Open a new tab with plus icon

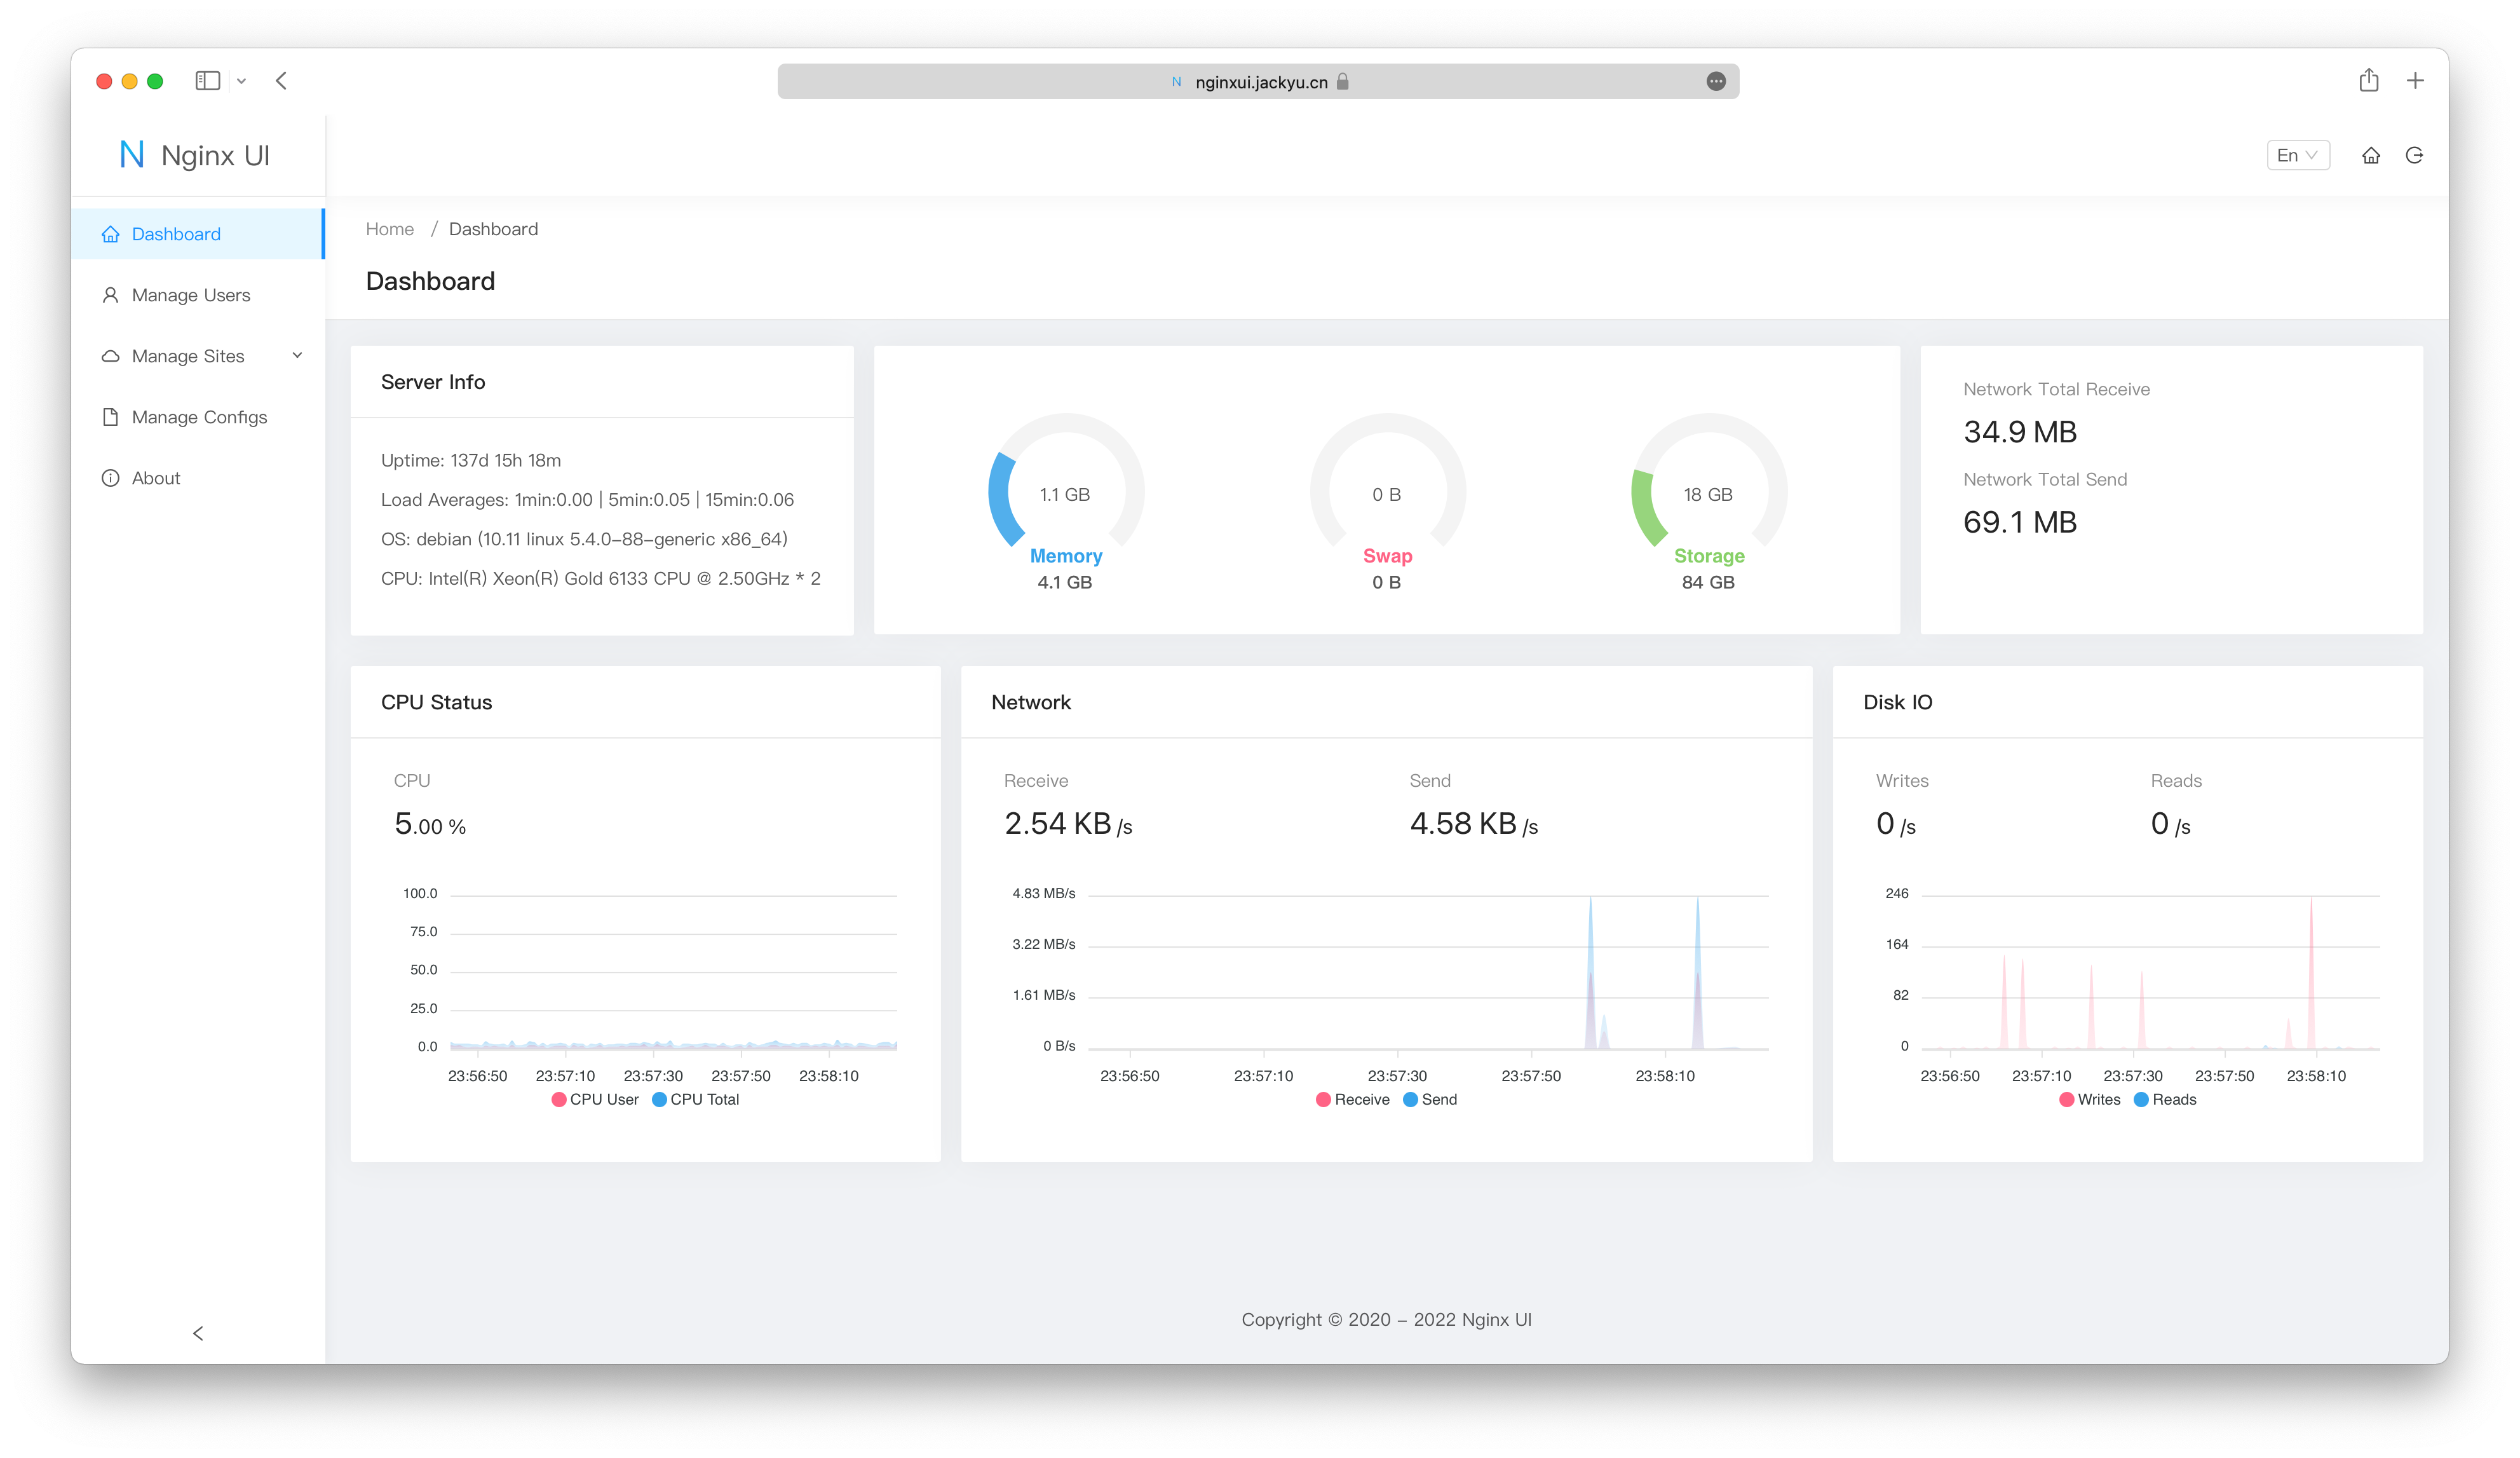2415,81
